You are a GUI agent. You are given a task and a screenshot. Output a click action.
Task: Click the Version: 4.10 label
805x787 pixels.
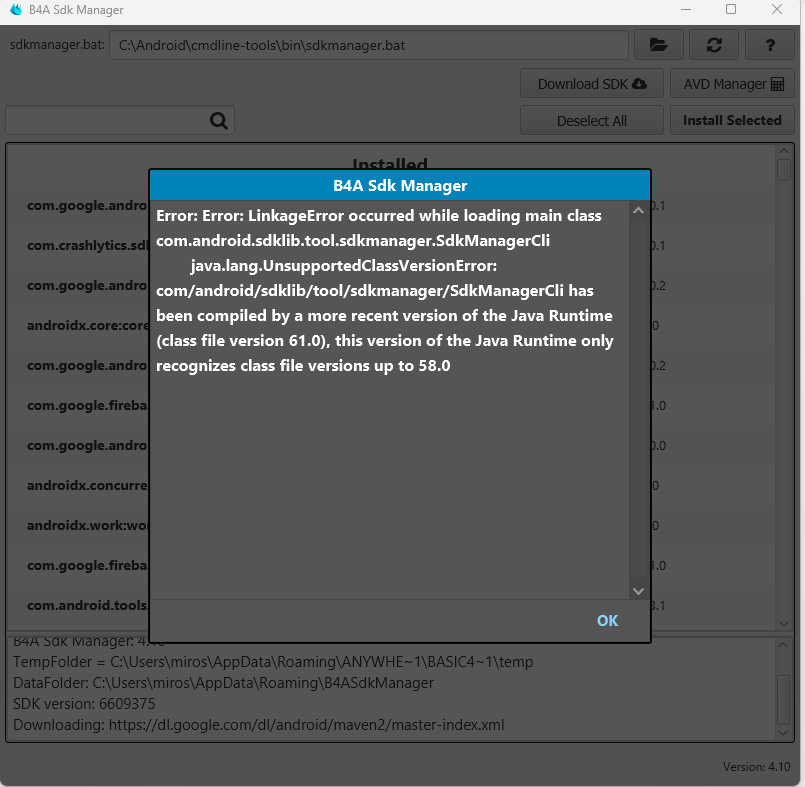click(x=756, y=766)
